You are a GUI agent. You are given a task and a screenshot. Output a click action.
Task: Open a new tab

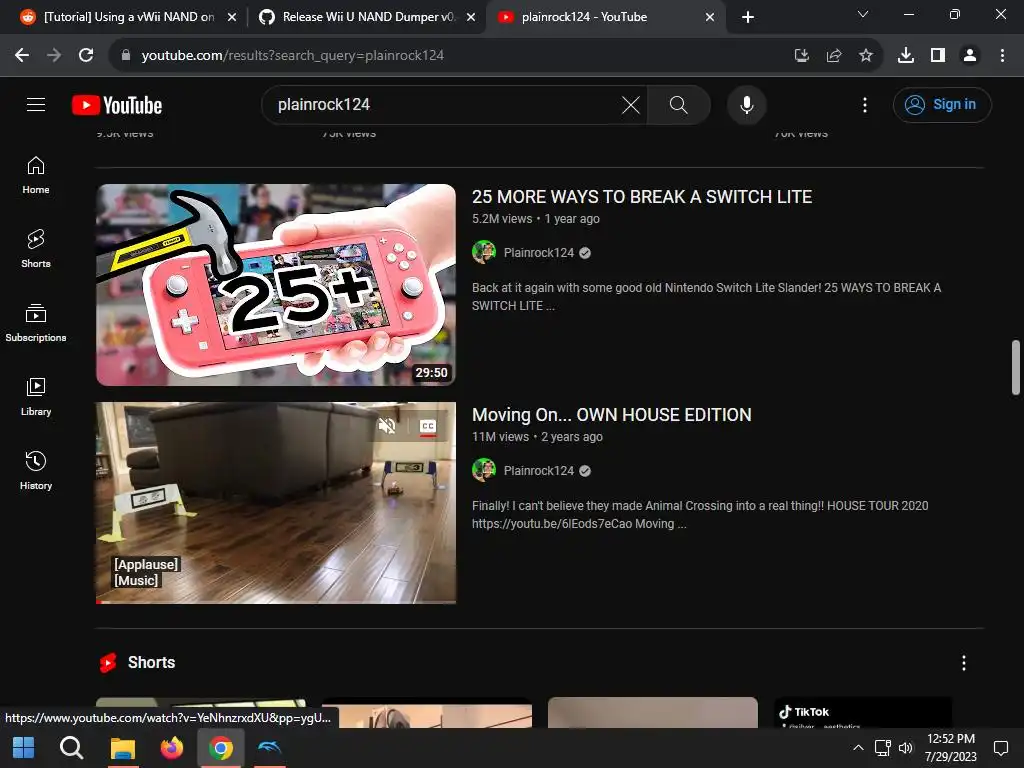tap(748, 17)
